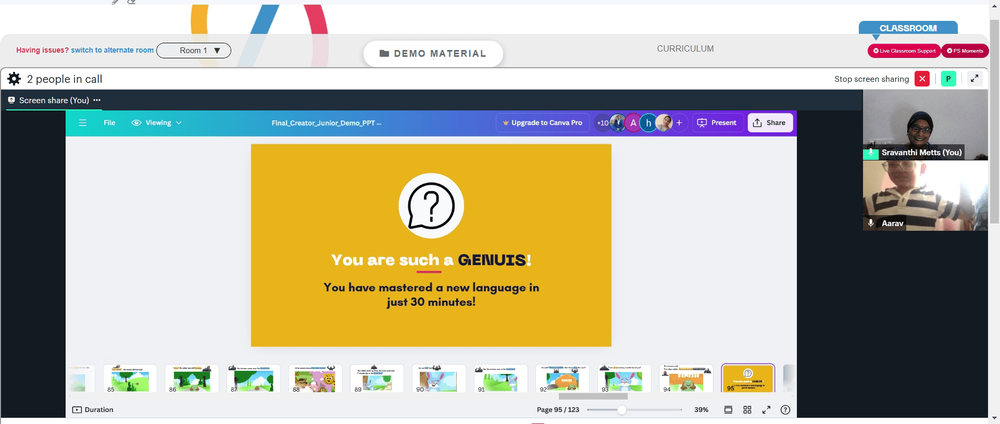The width and height of the screenshot is (1000, 424).
Task: Select slide thumbnail 90
Action: click(x=439, y=378)
